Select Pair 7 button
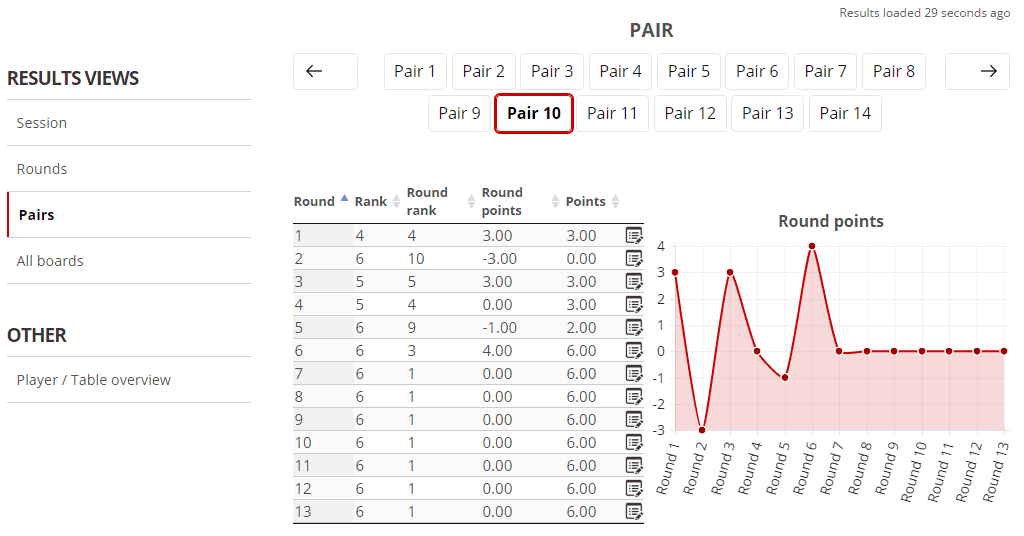1024x536 pixels. tap(825, 72)
